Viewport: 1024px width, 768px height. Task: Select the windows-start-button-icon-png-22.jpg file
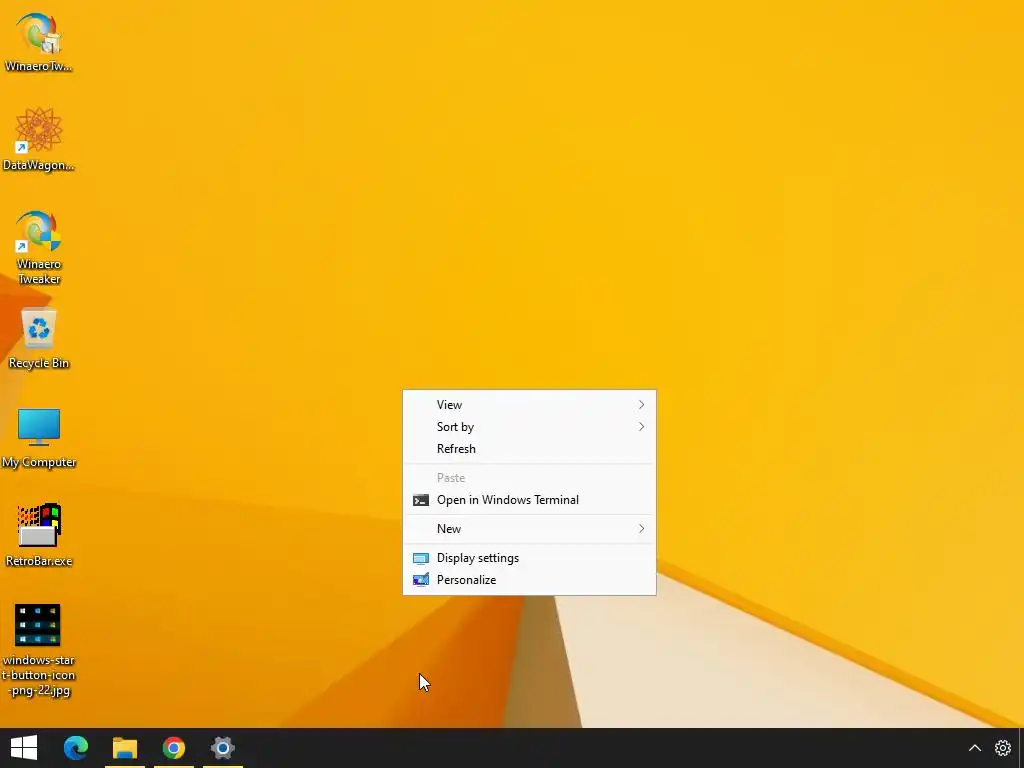[39, 650]
